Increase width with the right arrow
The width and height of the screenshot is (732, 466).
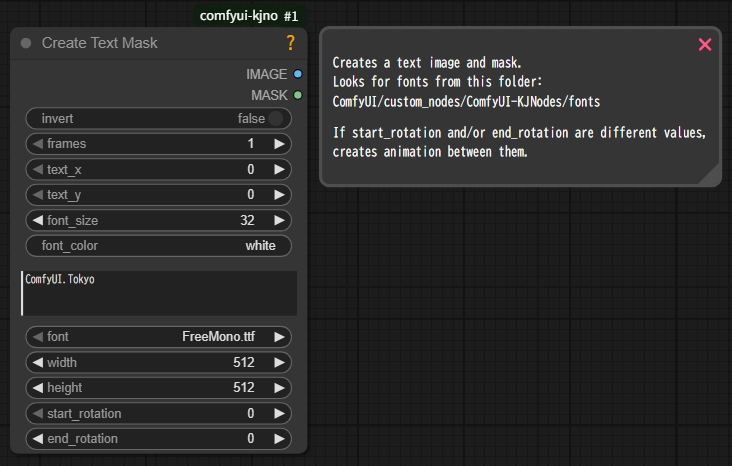click(280, 362)
